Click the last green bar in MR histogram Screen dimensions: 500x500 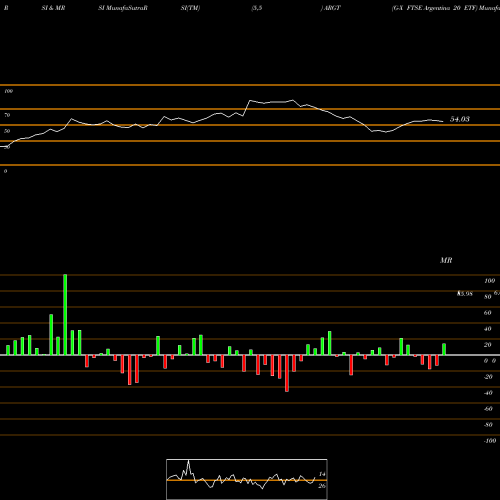[444, 349]
